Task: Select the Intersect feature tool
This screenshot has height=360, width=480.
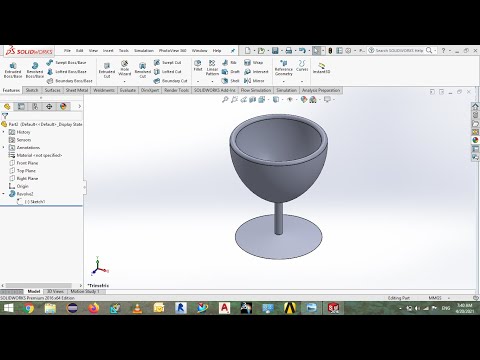Action: [256, 71]
